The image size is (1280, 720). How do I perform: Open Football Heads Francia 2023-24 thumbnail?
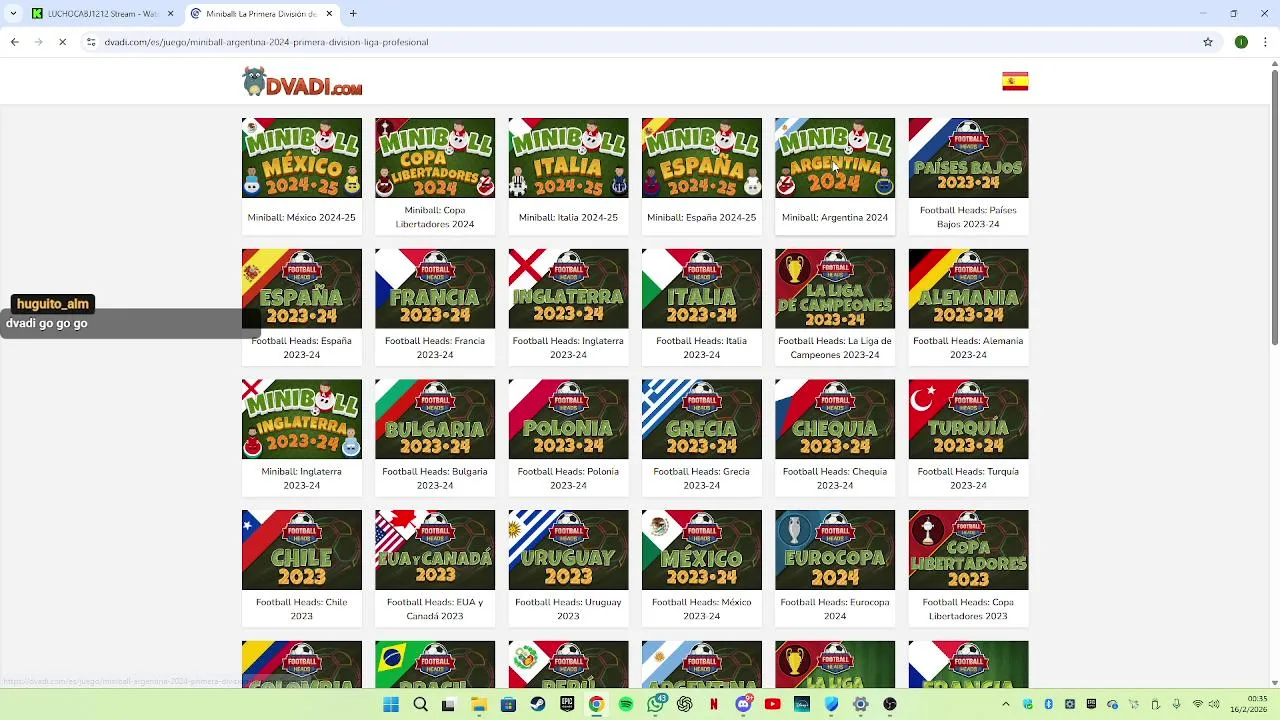click(x=435, y=289)
